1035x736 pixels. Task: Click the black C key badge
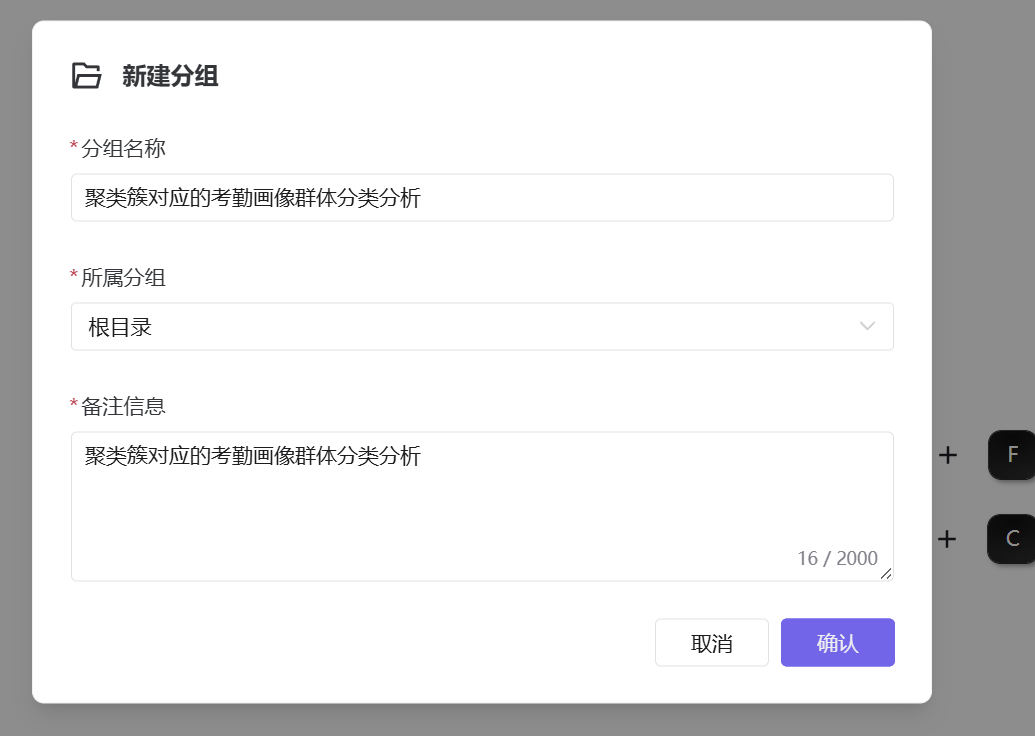(x=1011, y=539)
